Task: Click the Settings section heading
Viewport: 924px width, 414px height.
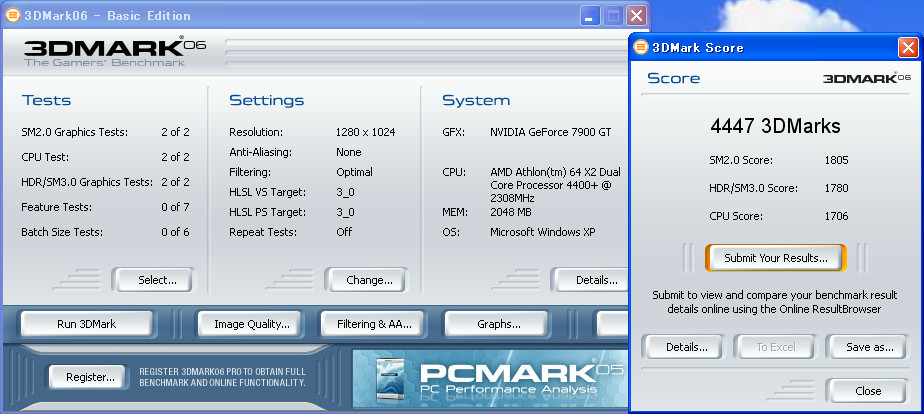Action: click(267, 100)
